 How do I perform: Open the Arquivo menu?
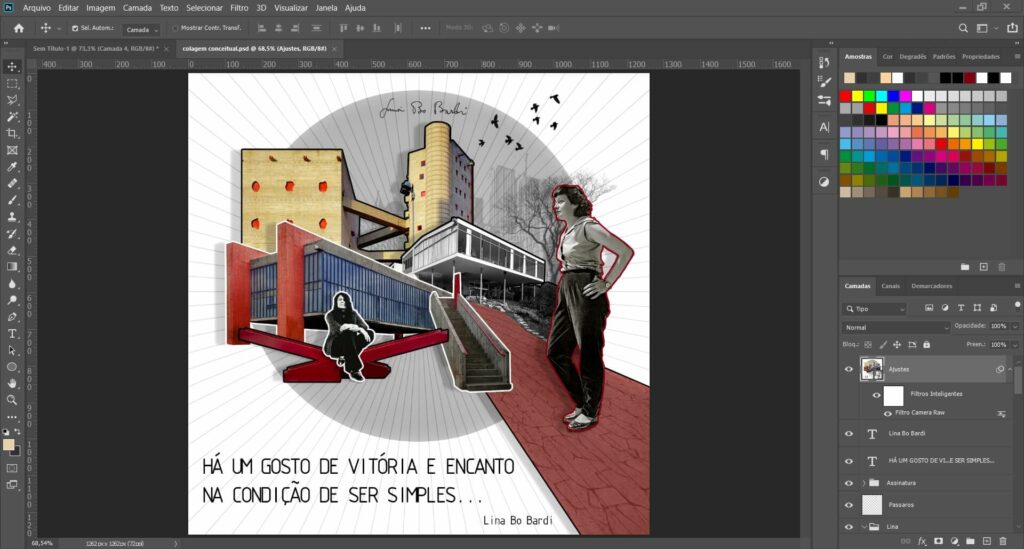click(x=37, y=8)
